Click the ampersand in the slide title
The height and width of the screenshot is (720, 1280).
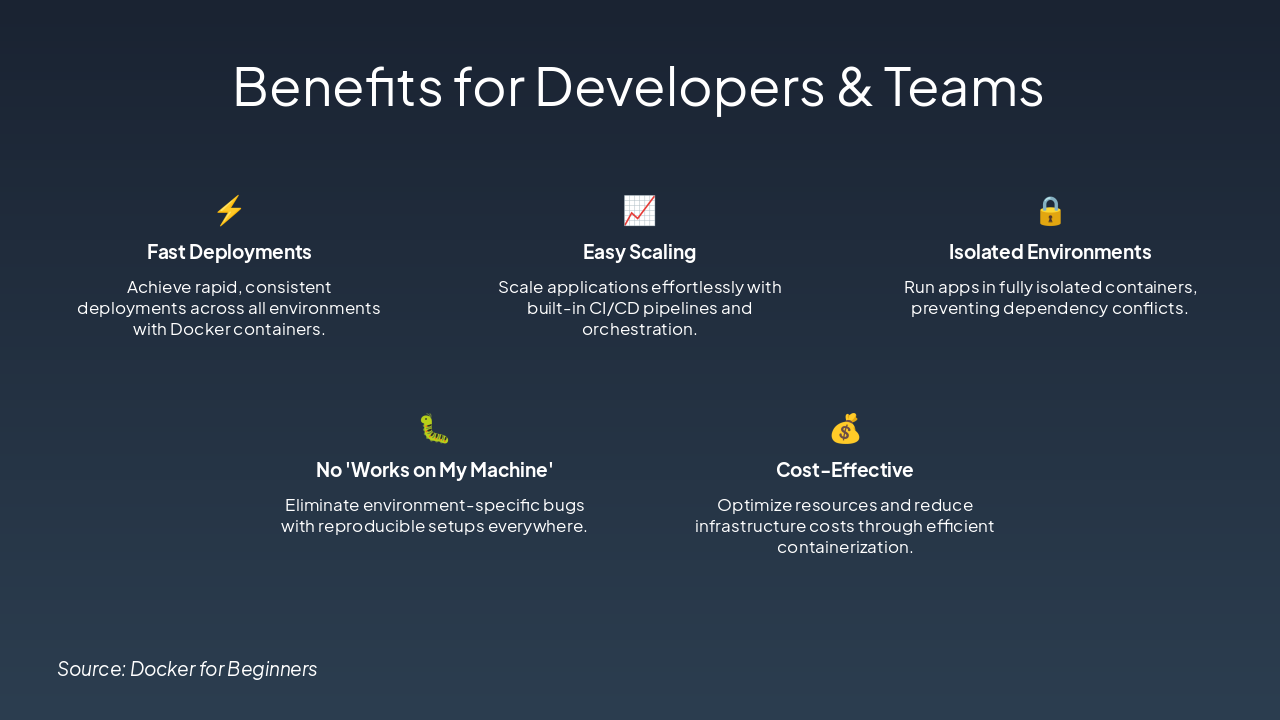coord(854,87)
